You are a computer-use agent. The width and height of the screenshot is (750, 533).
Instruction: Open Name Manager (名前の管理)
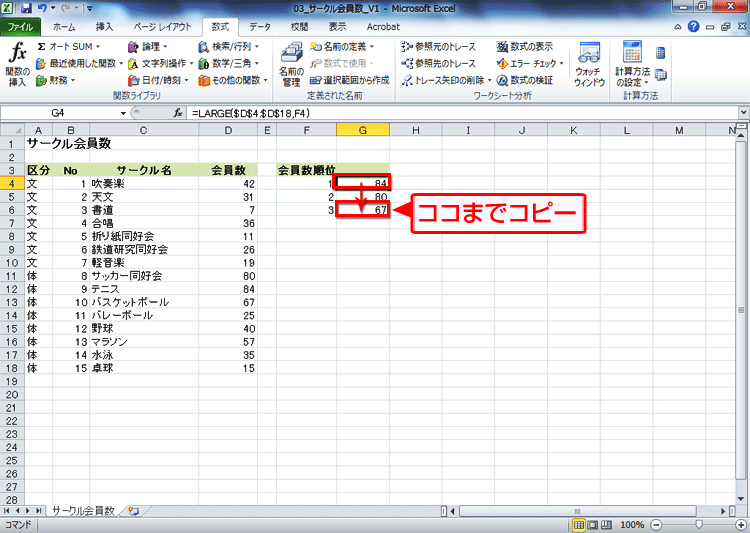point(291,65)
